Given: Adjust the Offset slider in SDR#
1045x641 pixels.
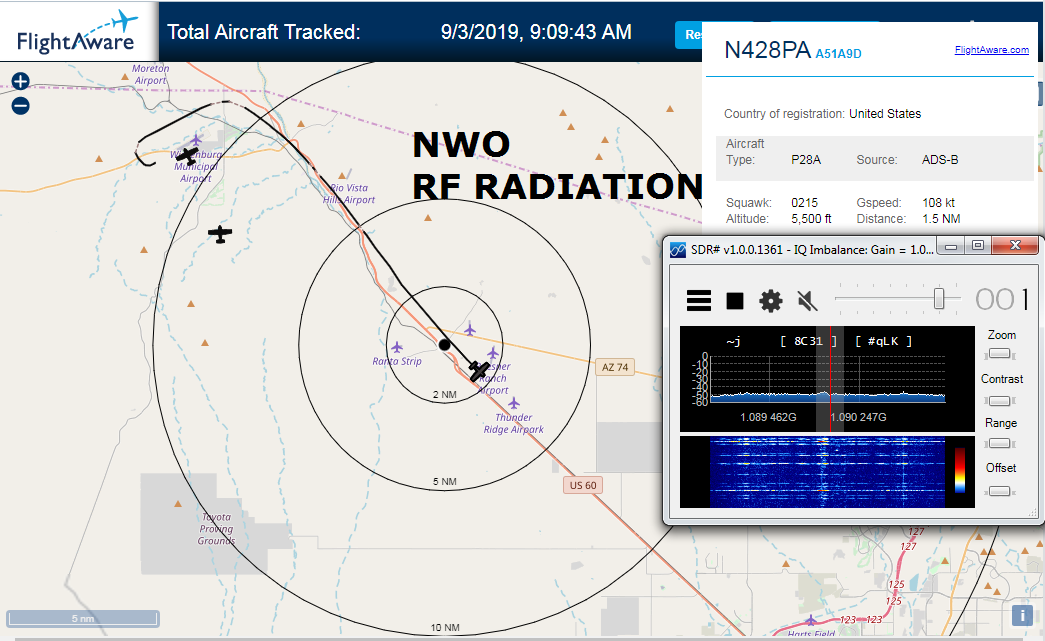Looking at the screenshot, I should pyautogui.click(x=998, y=491).
